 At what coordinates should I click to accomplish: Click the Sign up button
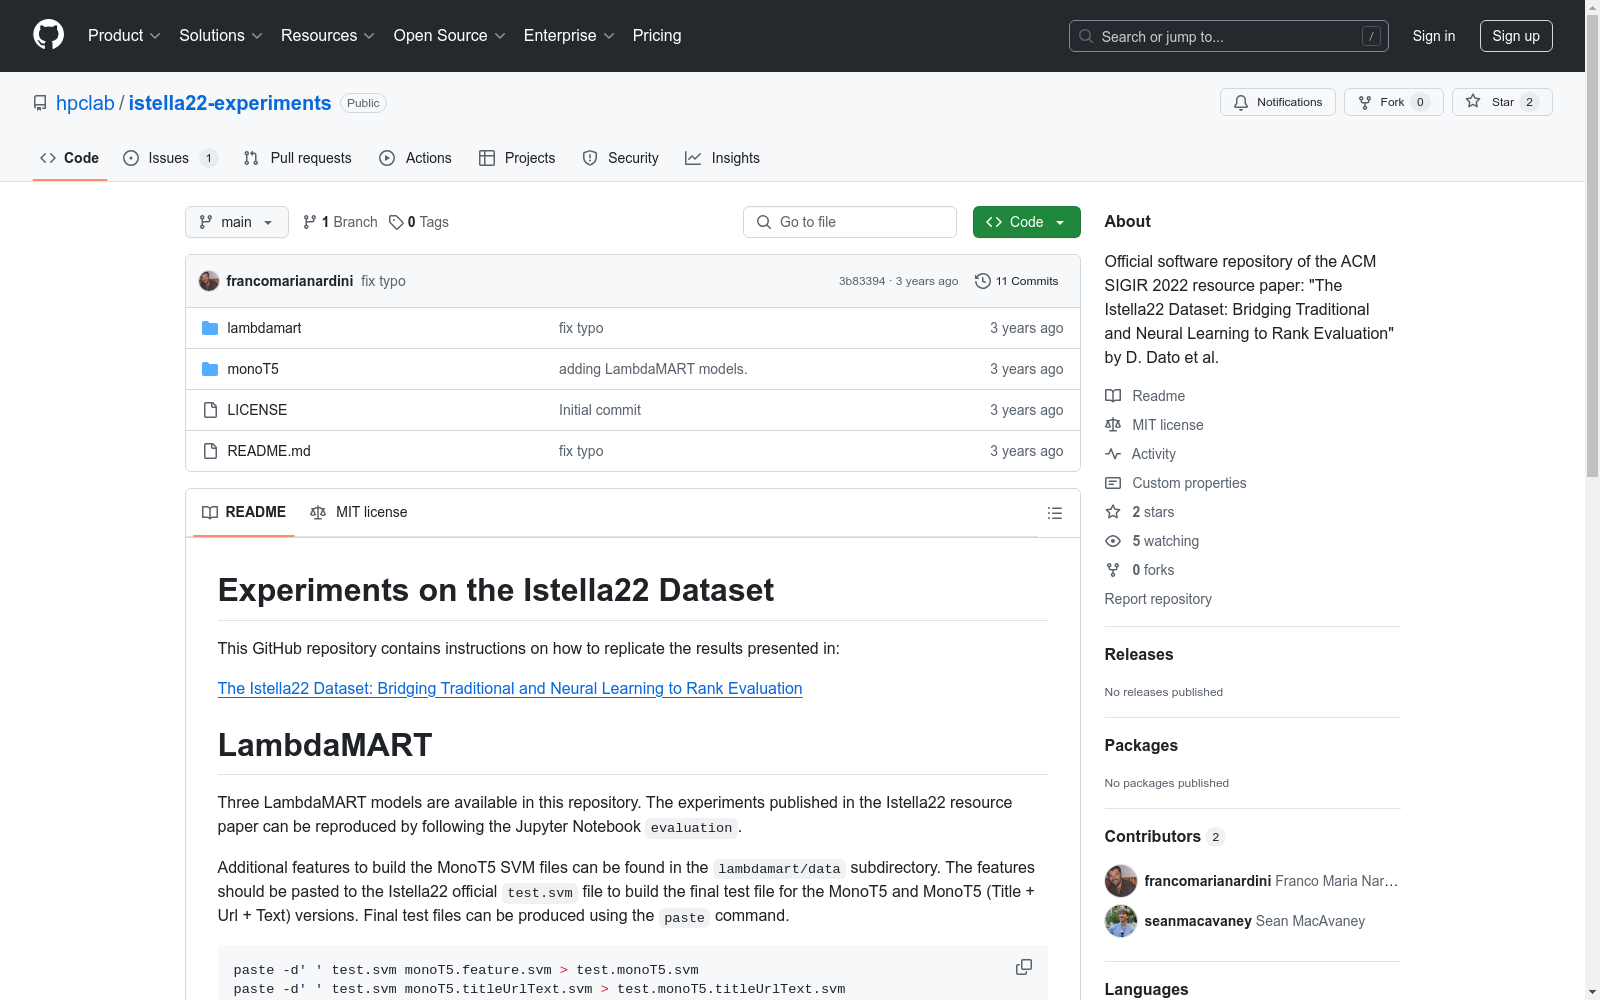tap(1516, 36)
